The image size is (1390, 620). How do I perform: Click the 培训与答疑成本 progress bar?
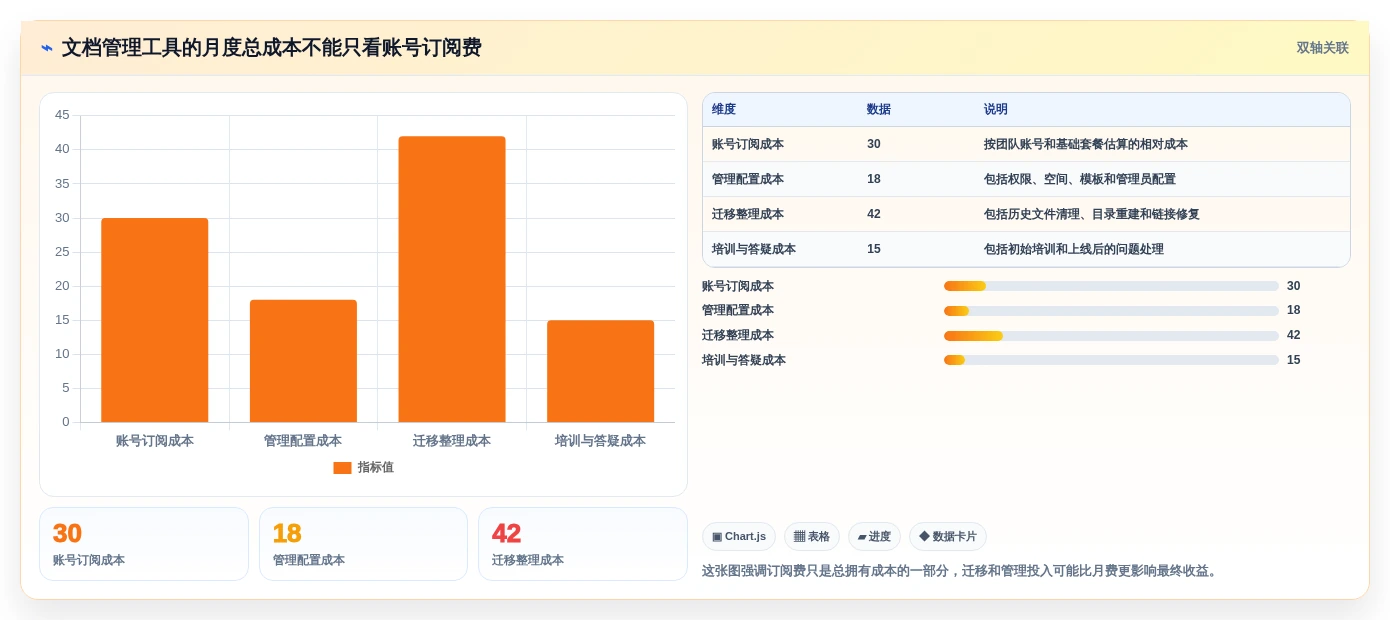pos(1111,360)
